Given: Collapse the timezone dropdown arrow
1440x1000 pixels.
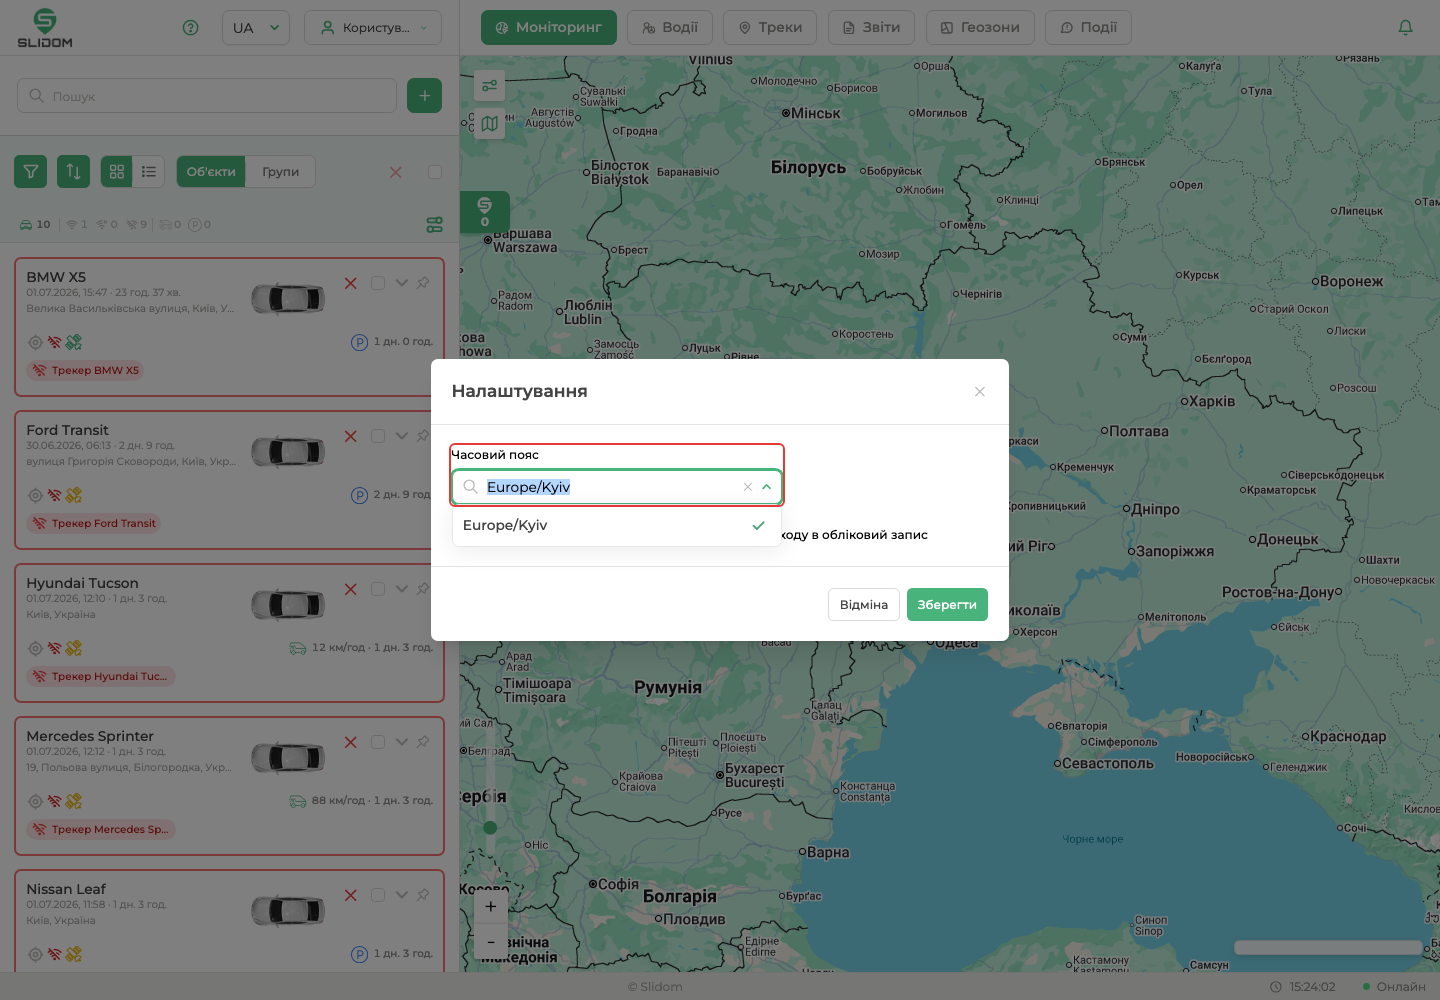Looking at the screenshot, I should pos(767,487).
